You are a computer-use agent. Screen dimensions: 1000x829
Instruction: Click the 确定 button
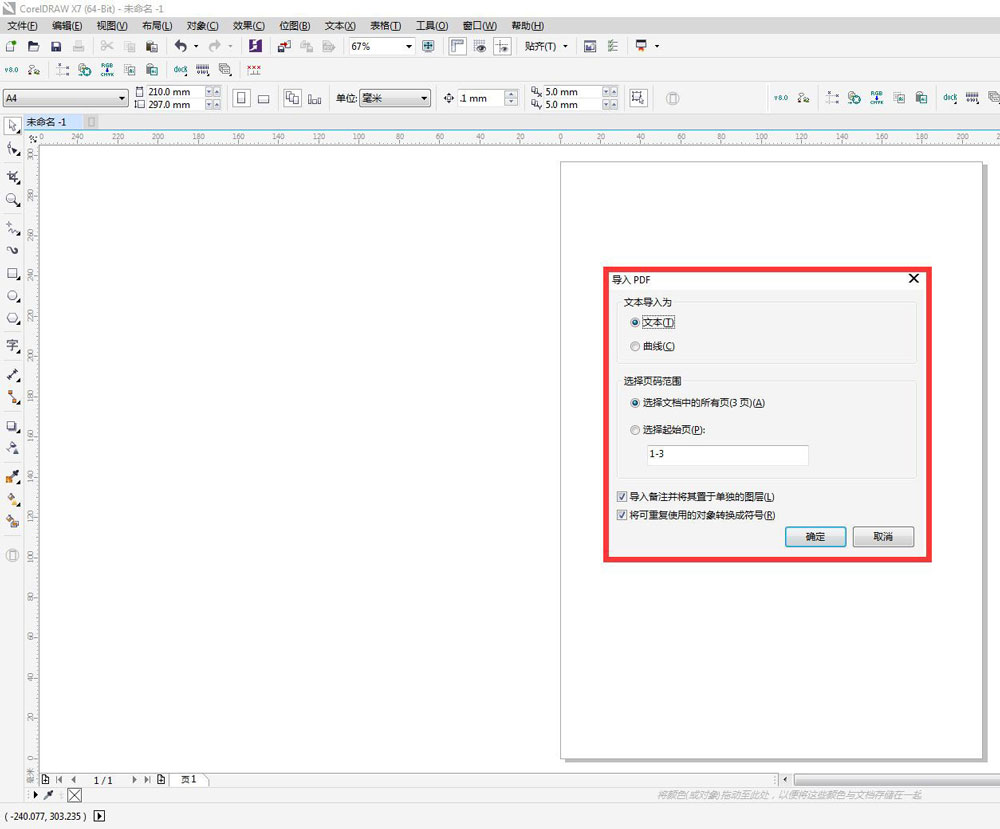815,537
